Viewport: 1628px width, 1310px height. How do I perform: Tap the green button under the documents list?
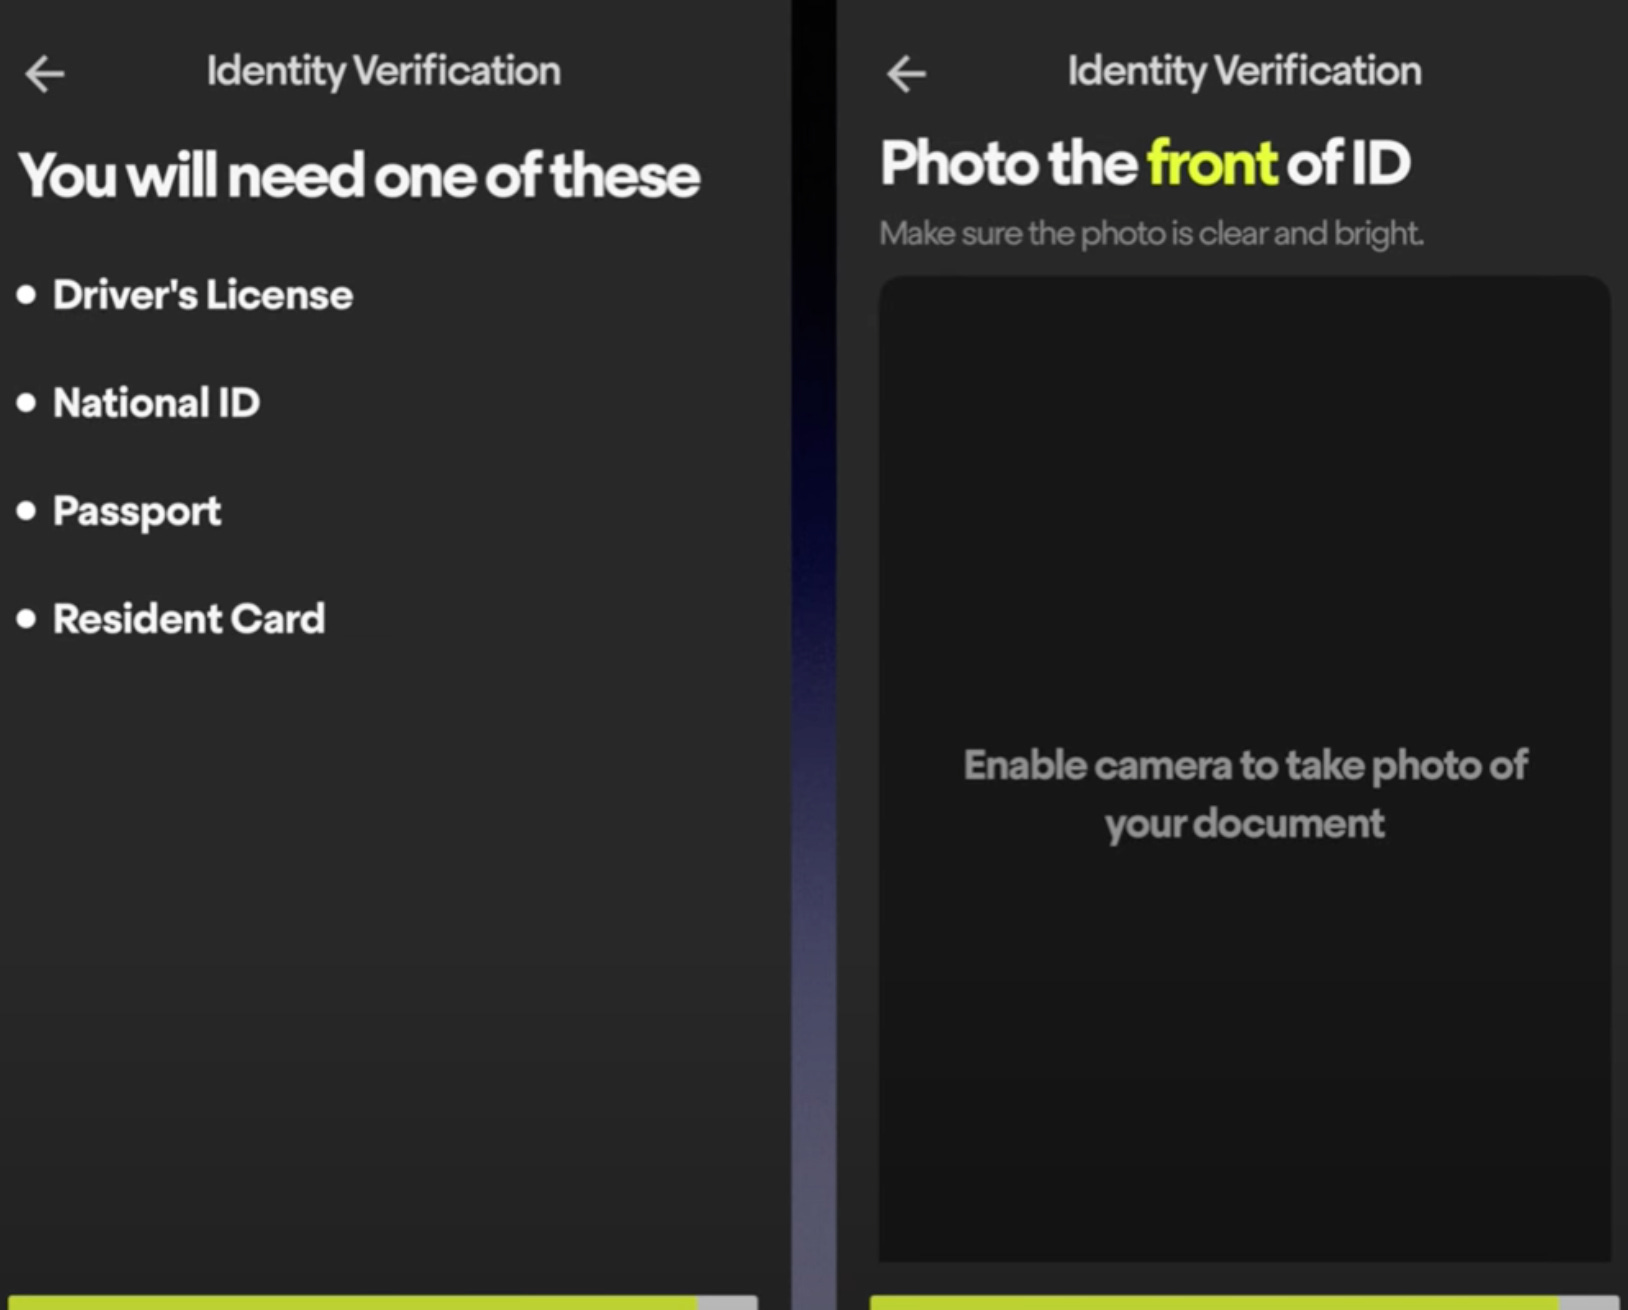point(353,1303)
